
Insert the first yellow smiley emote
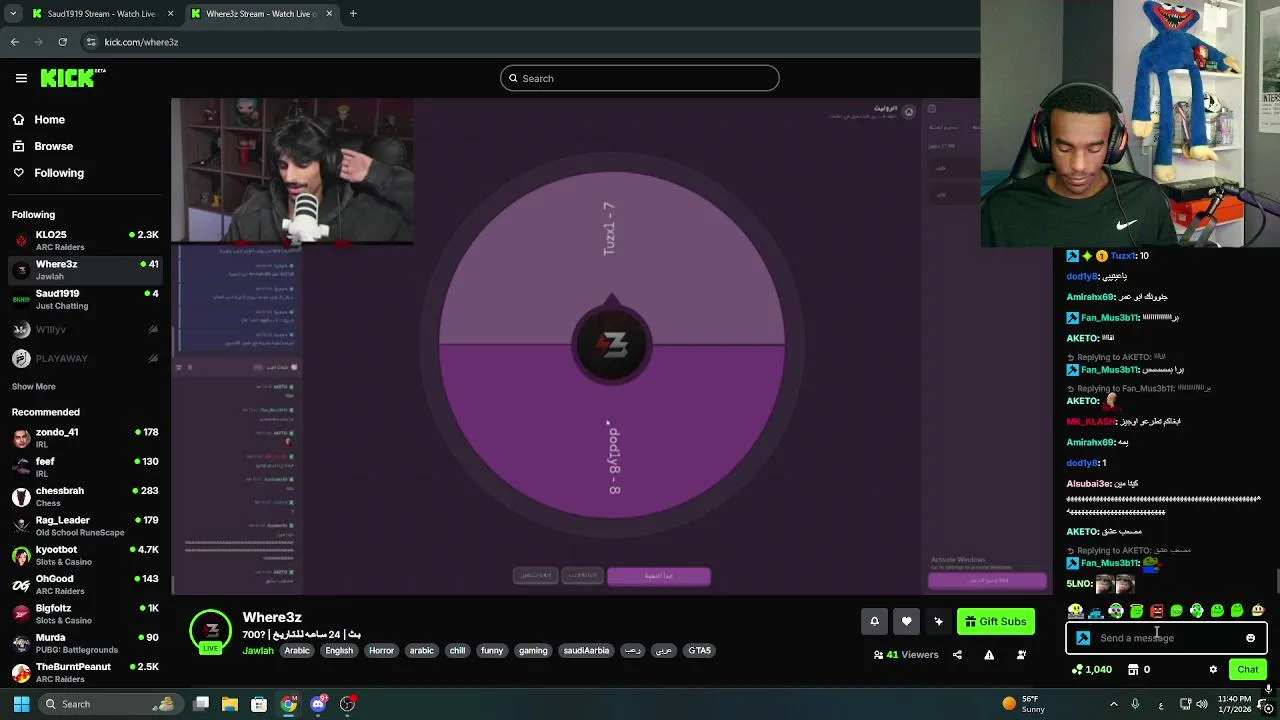(1076, 610)
